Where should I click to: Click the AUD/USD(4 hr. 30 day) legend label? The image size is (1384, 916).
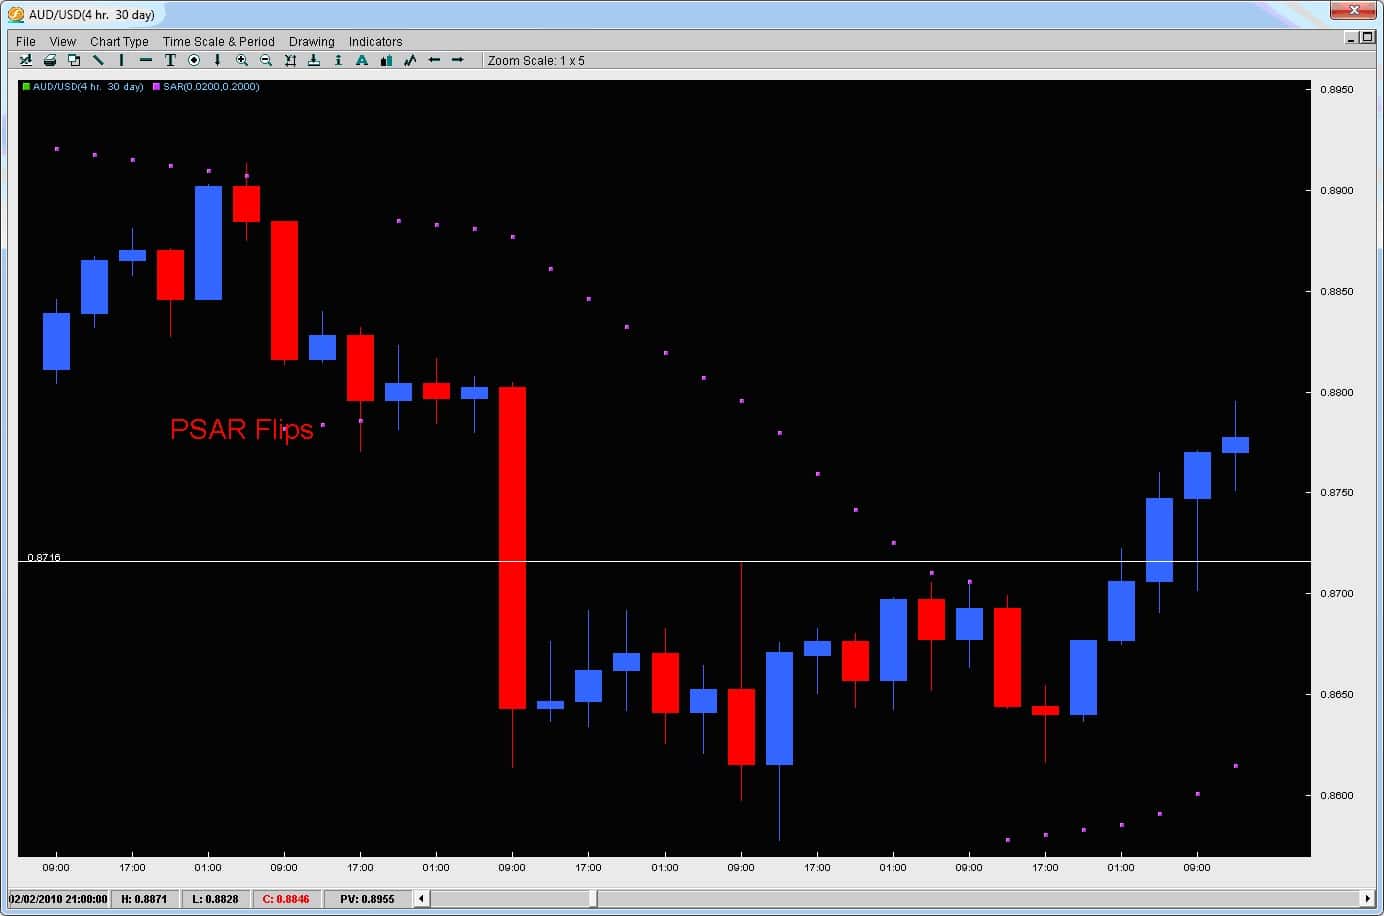88,87
